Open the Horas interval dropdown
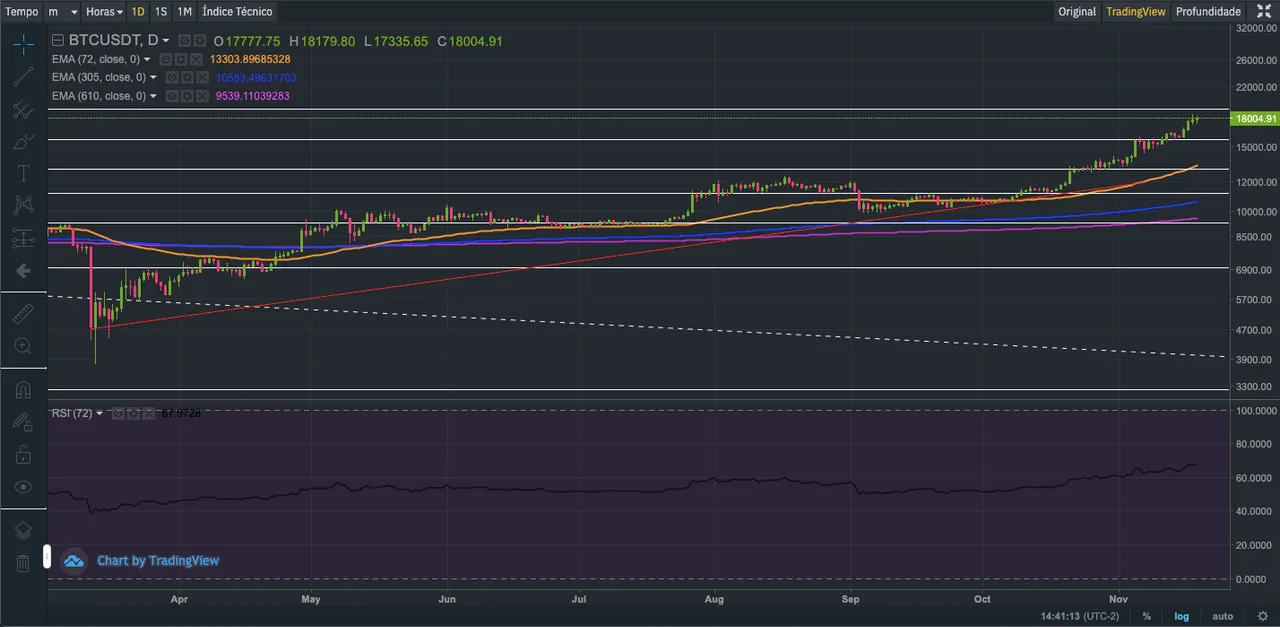This screenshot has width=1280, height=627. pyautogui.click(x=104, y=12)
